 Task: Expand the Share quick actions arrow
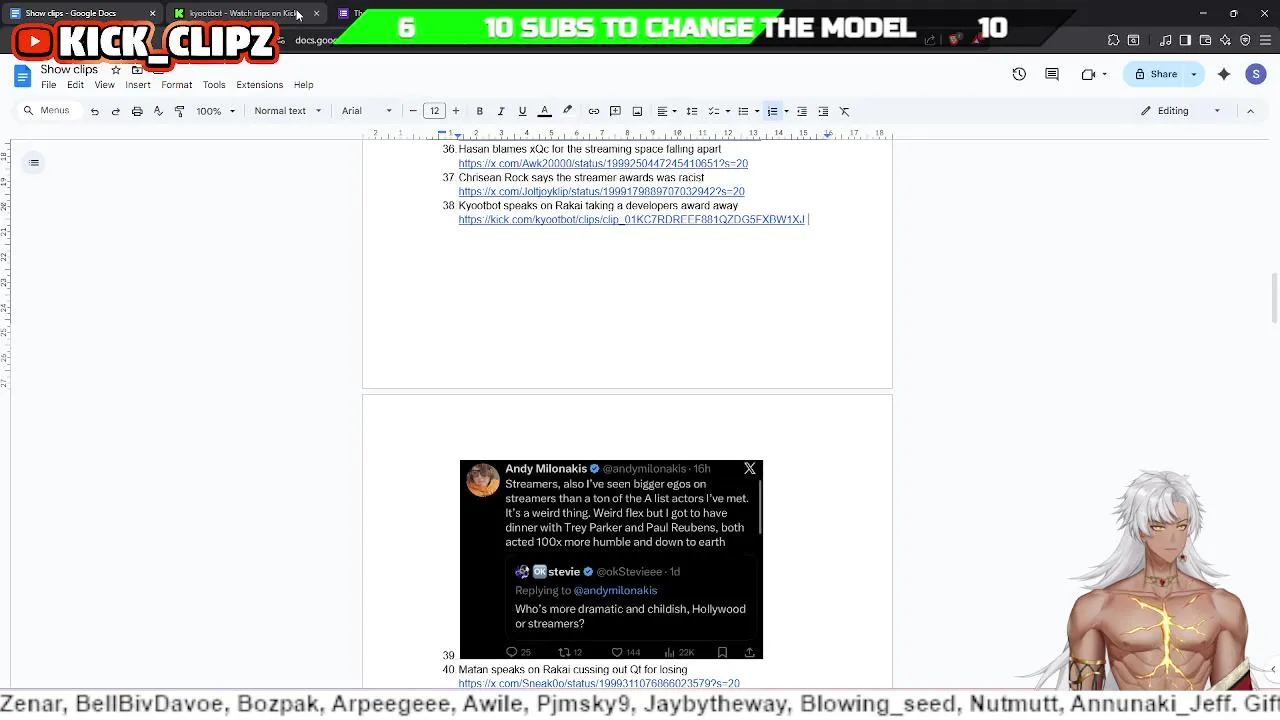[x=1194, y=74]
